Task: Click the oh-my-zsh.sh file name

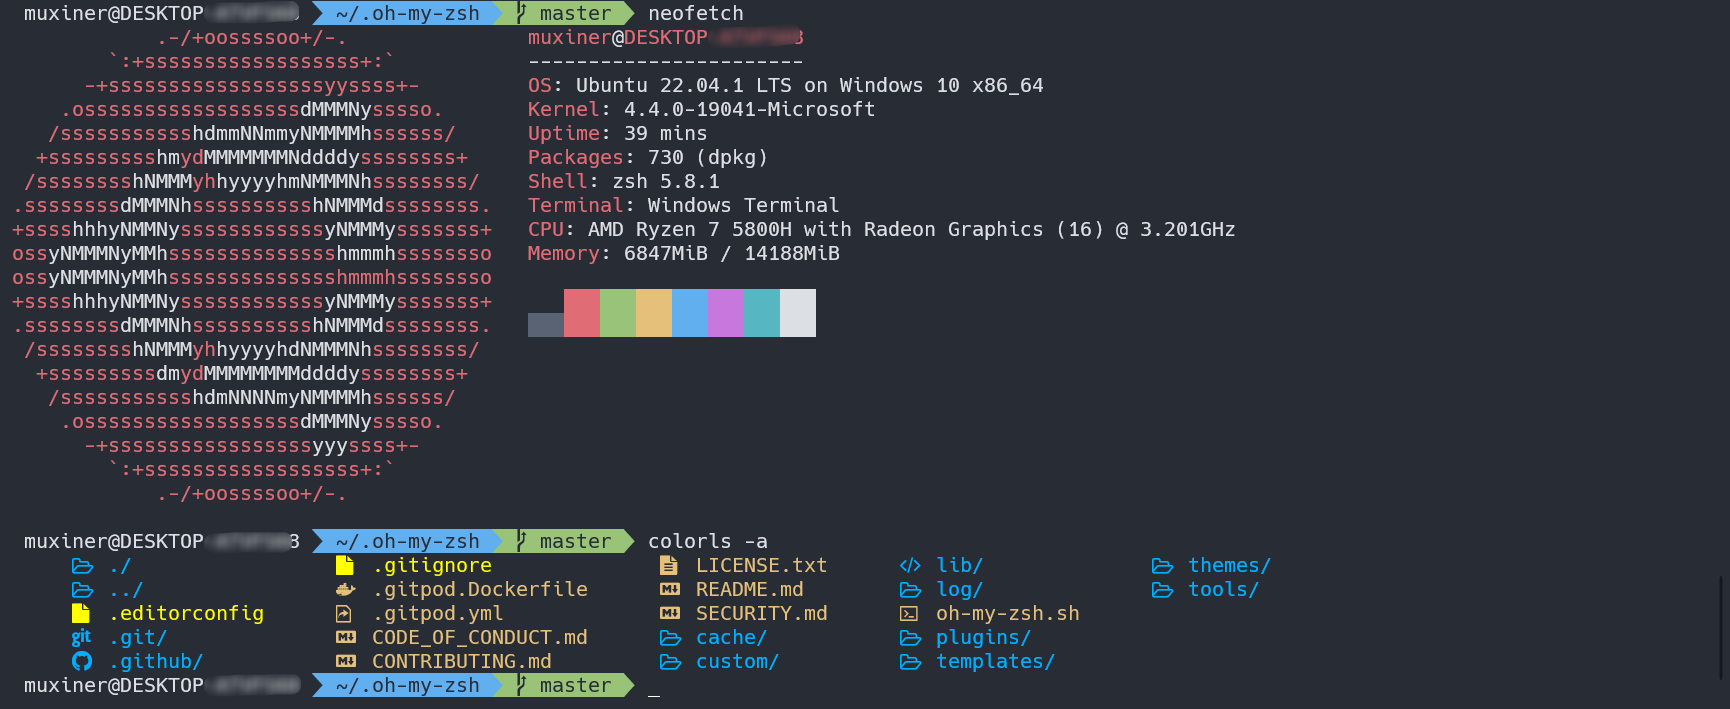Action: (x=1008, y=613)
